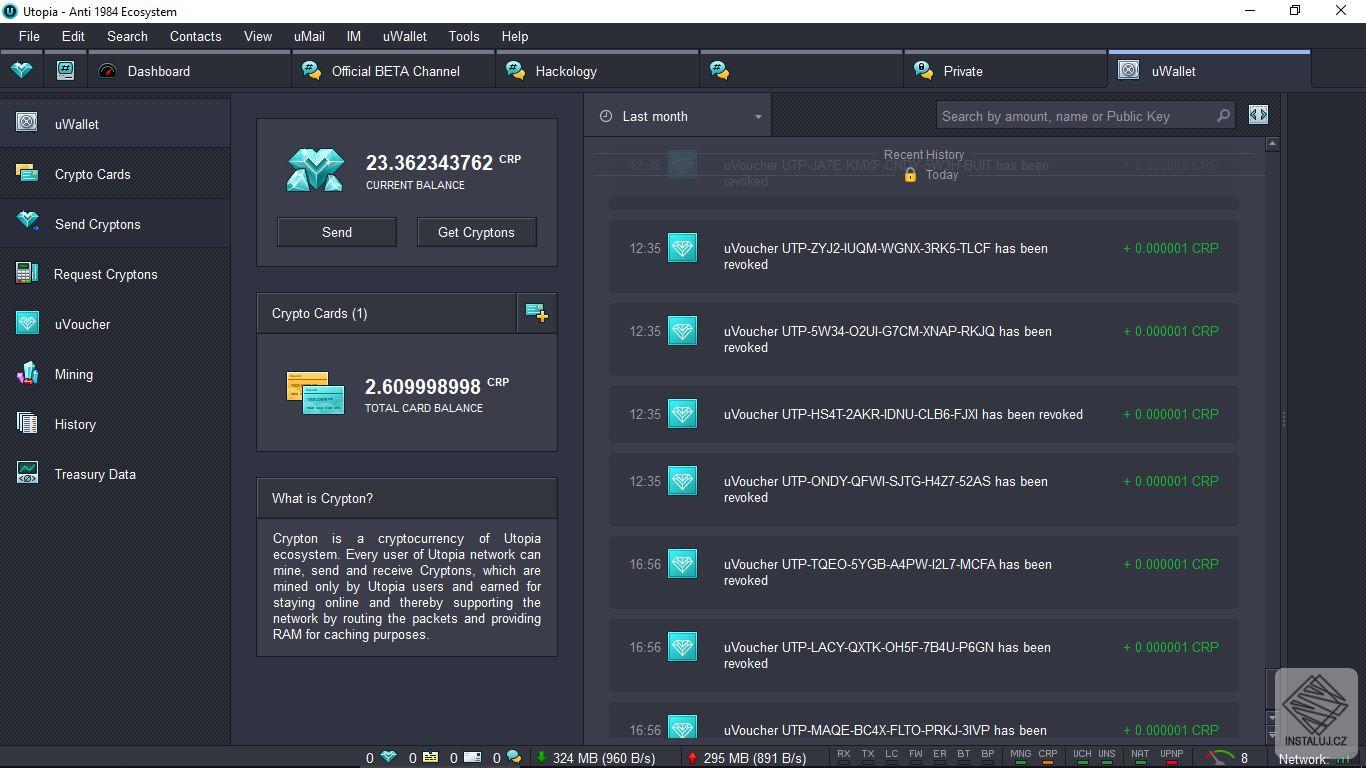Click the Send button
The image size is (1366, 768).
pos(337,232)
